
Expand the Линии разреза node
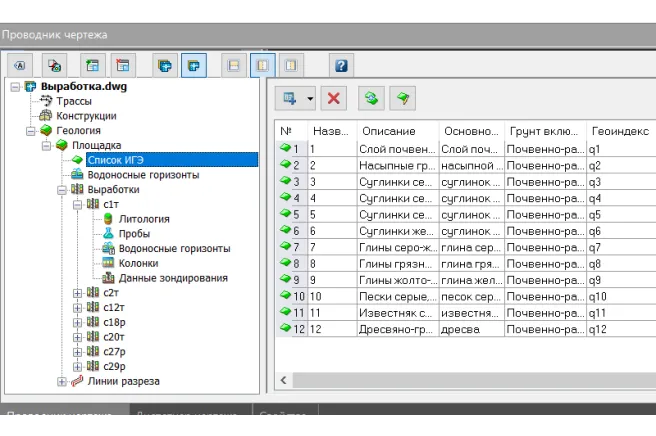[x=62, y=381]
